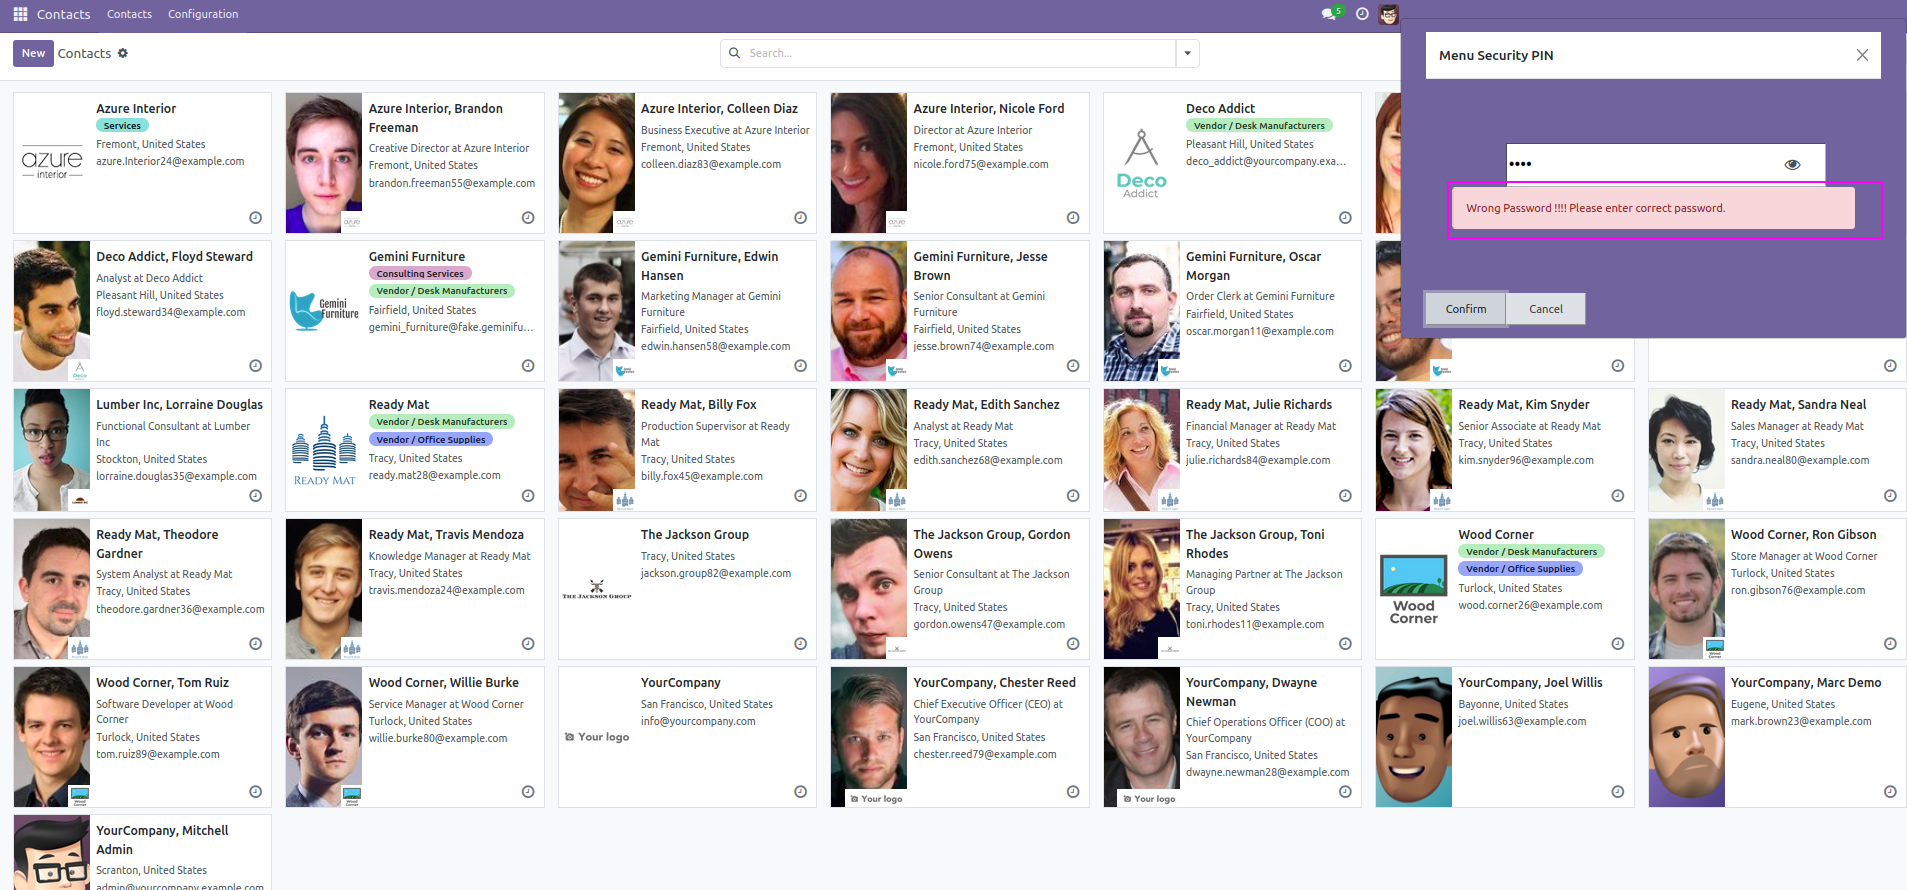Viewport: 1907px width, 890px height.
Task: Toggle PIN visibility with the eye icon
Action: click(x=1792, y=164)
